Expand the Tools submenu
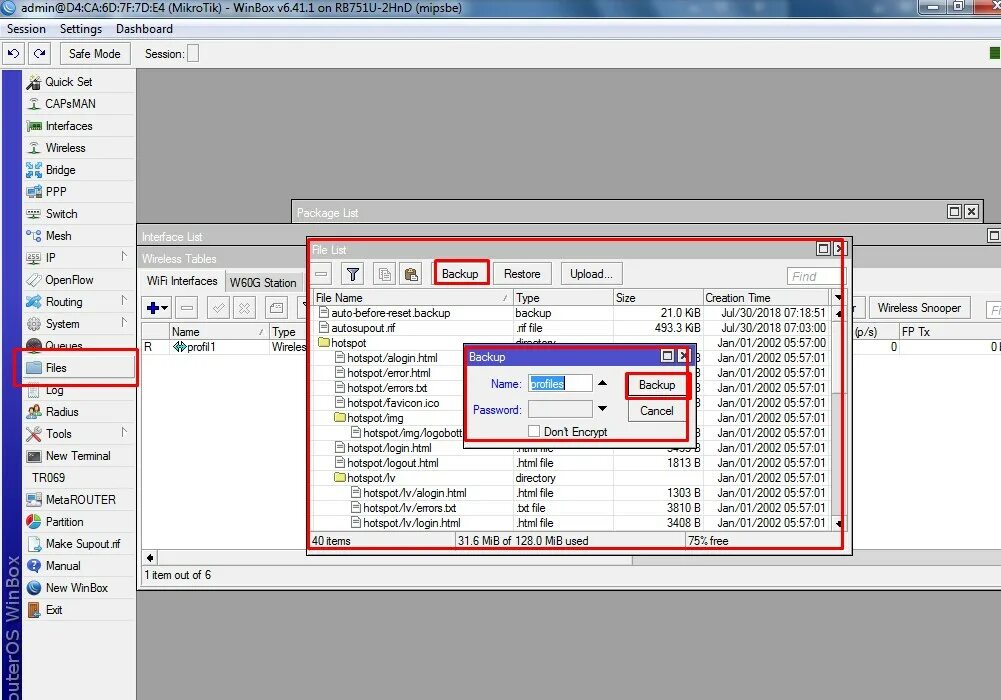 coord(124,433)
